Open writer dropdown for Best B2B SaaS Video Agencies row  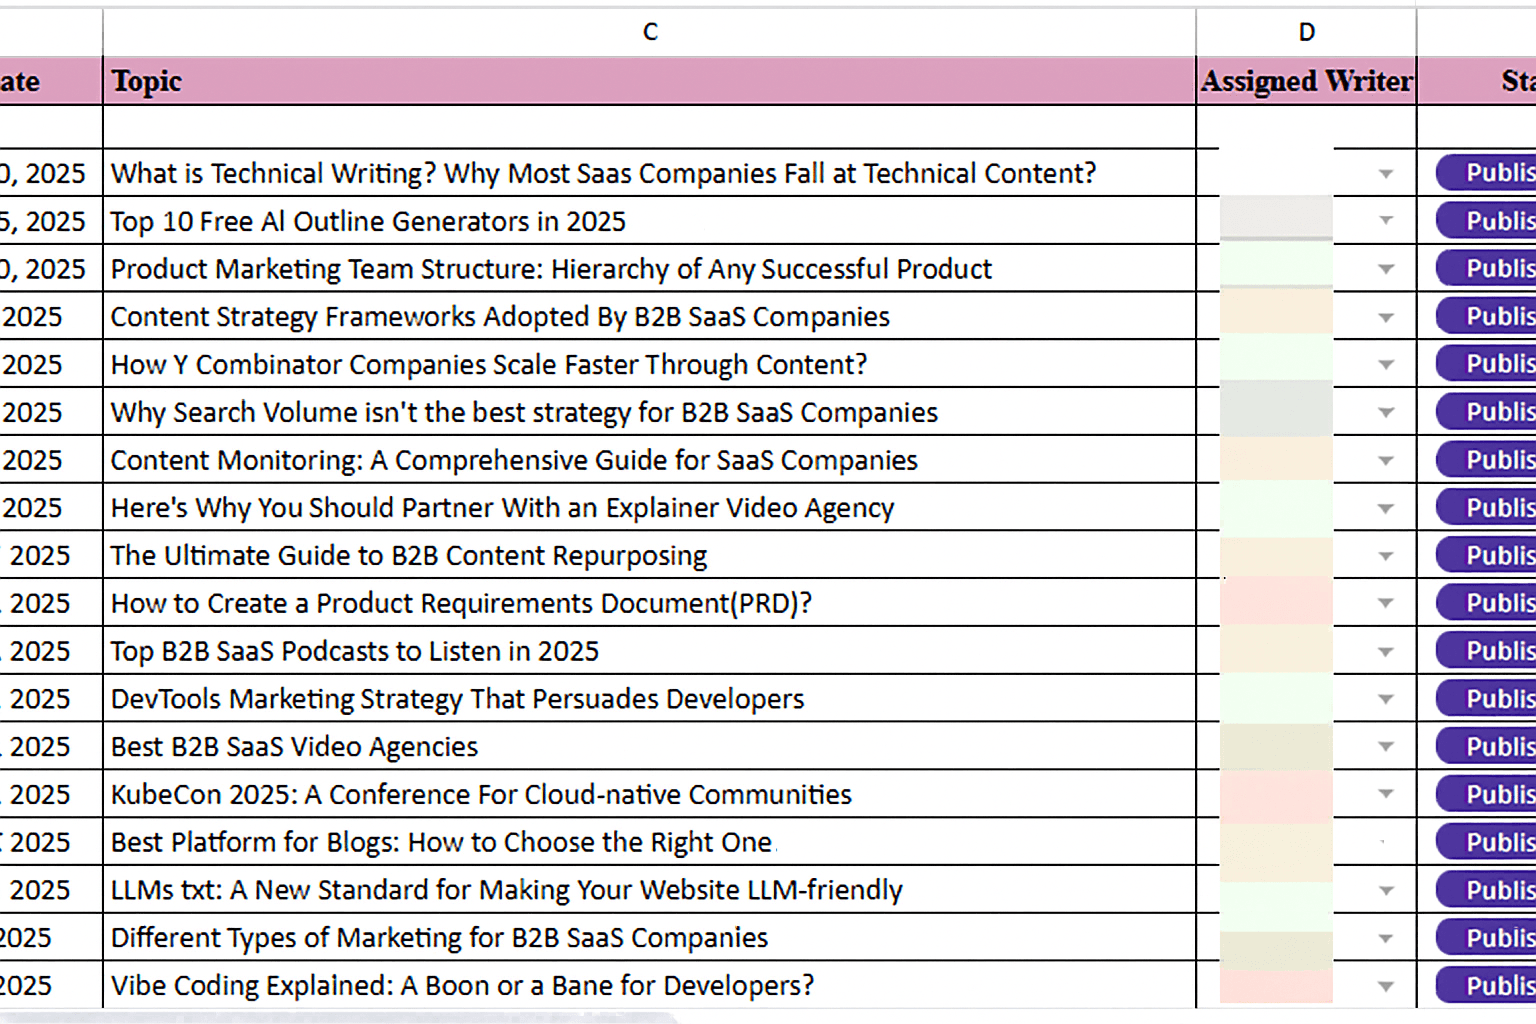(1386, 747)
